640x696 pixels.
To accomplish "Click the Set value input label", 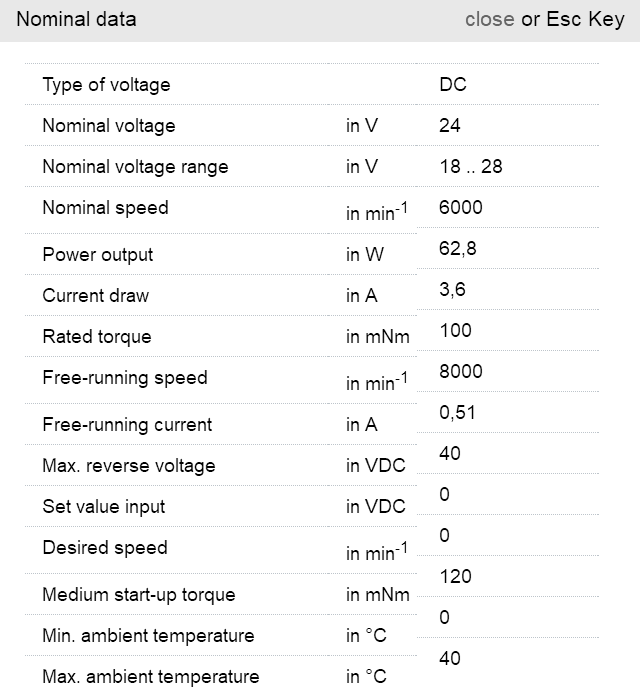I will coord(104,507).
